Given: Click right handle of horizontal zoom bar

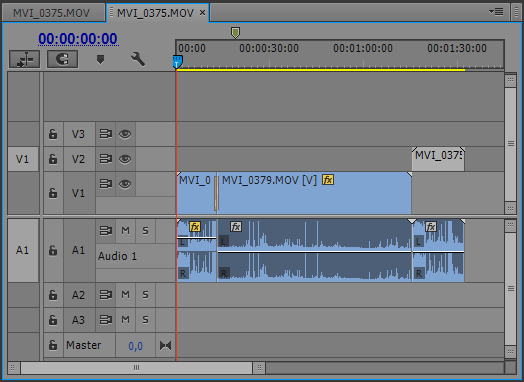Looking at the screenshot, I should [259, 368].
